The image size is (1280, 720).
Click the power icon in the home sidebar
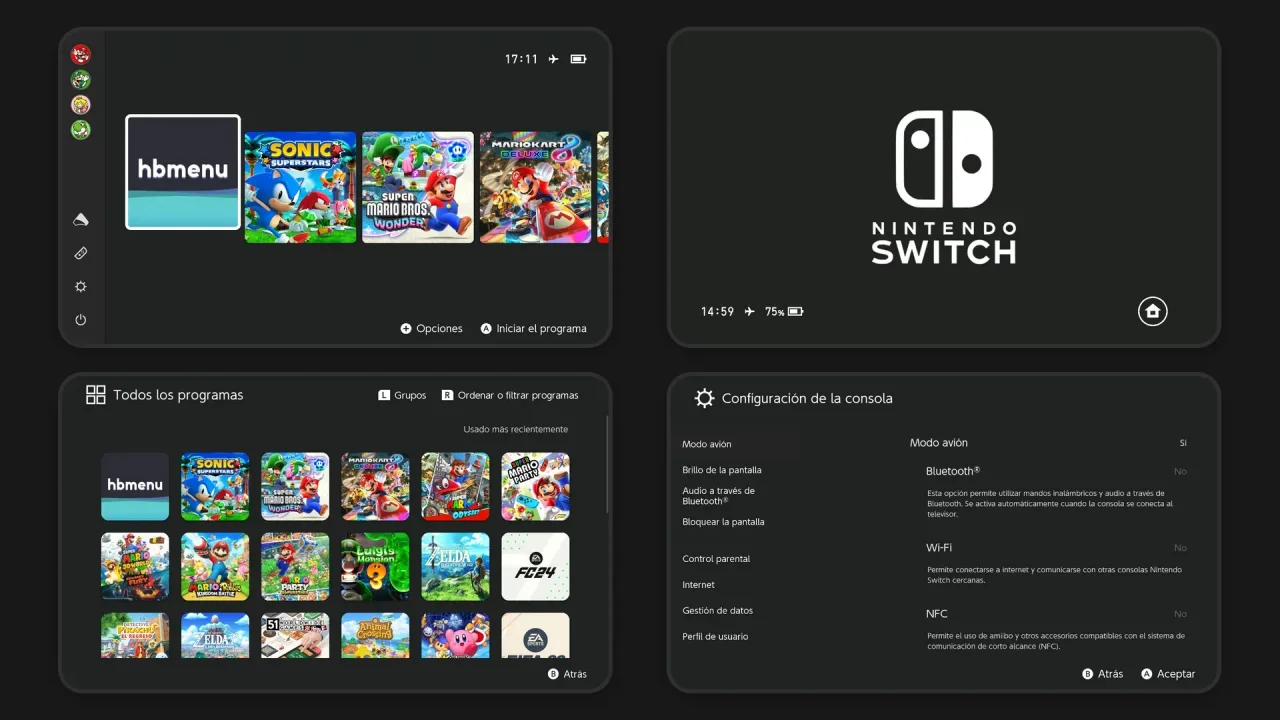[x=81, y=320]
